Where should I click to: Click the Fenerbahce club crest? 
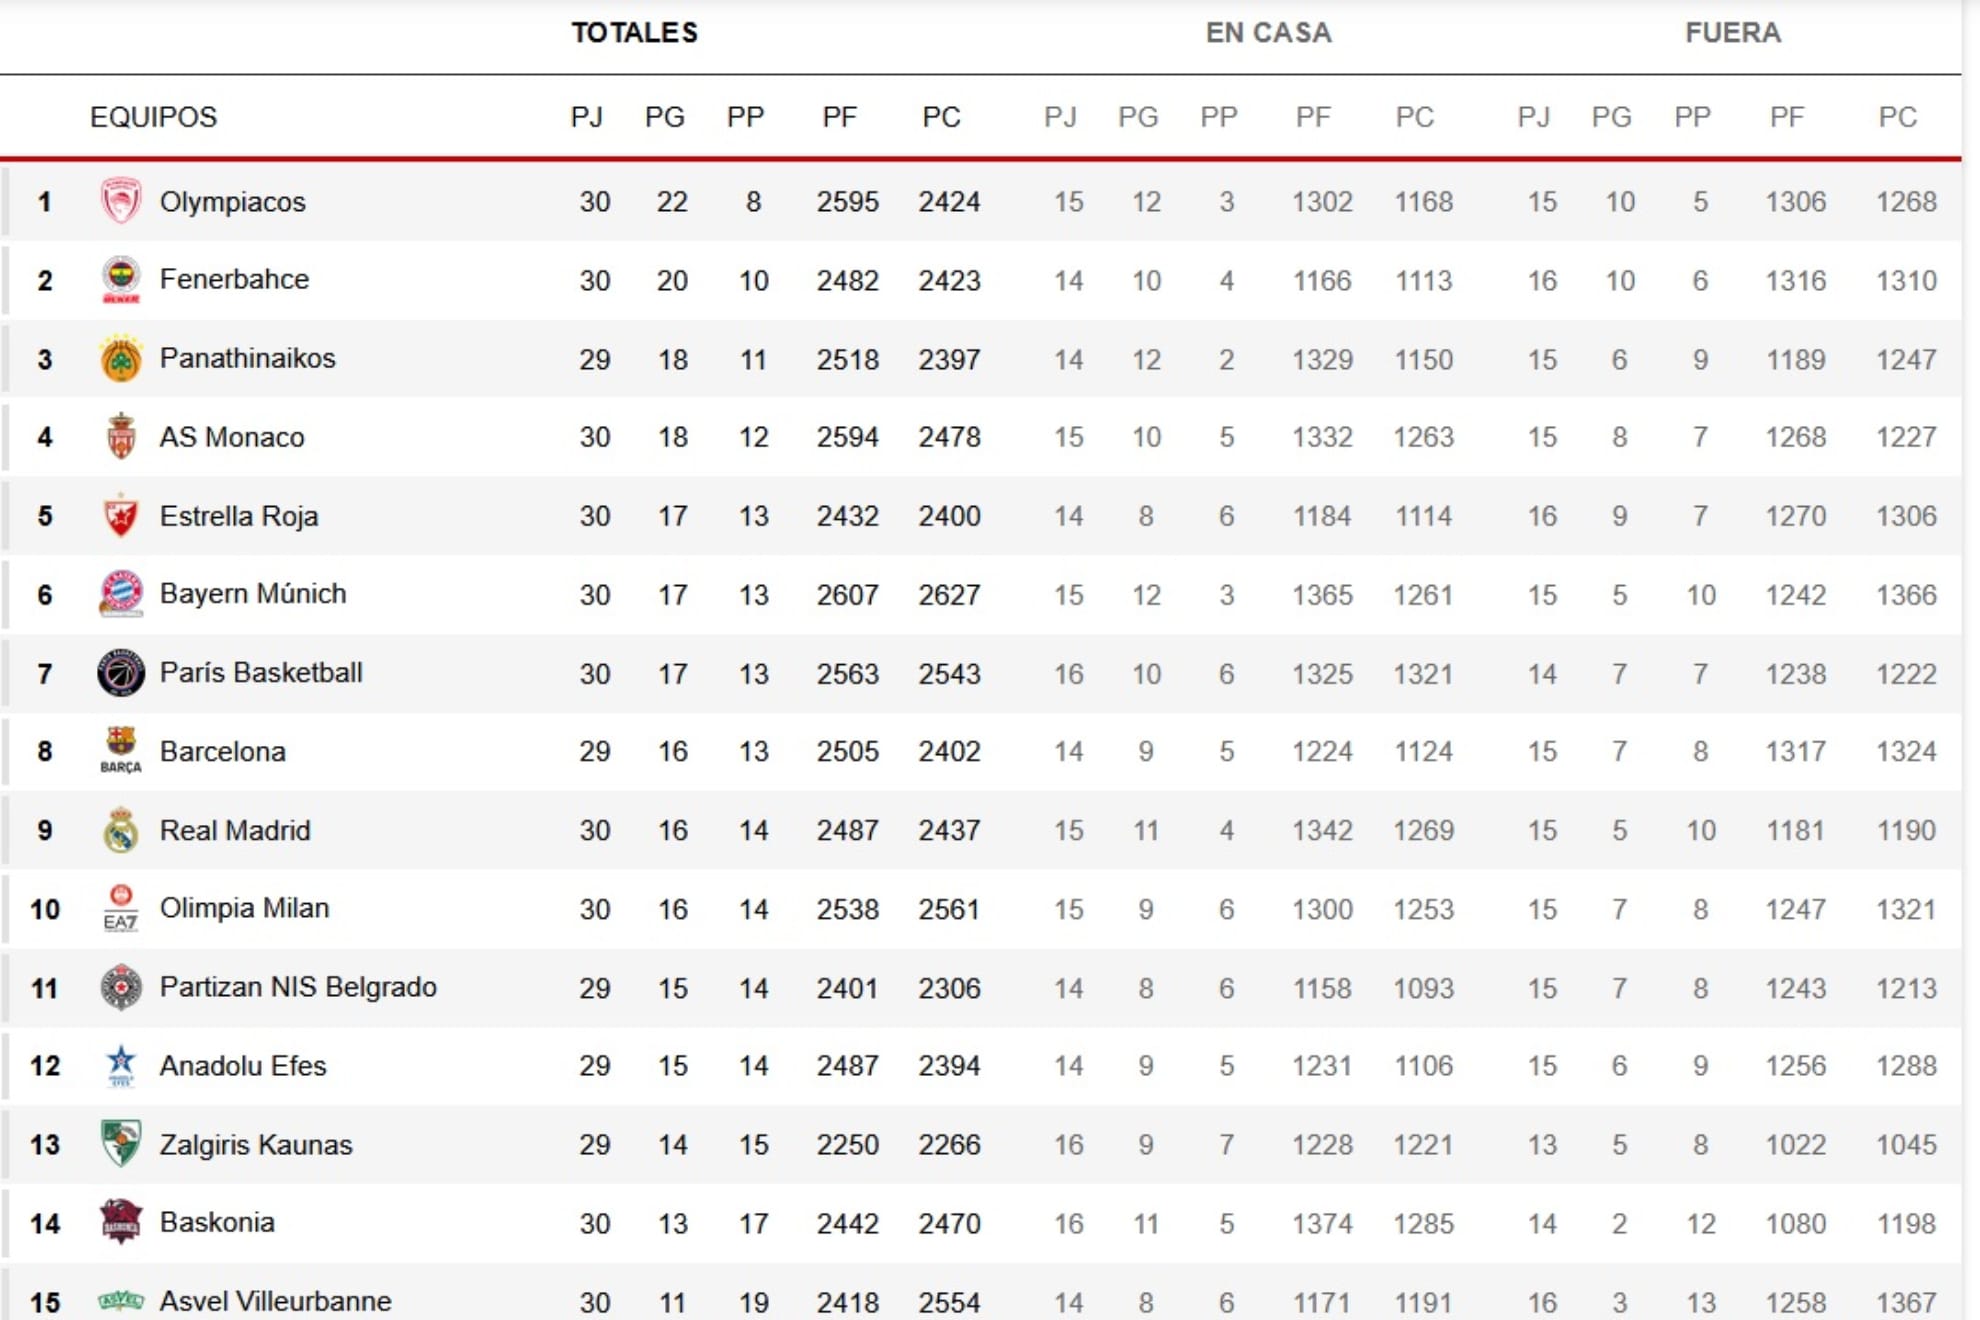121,280
